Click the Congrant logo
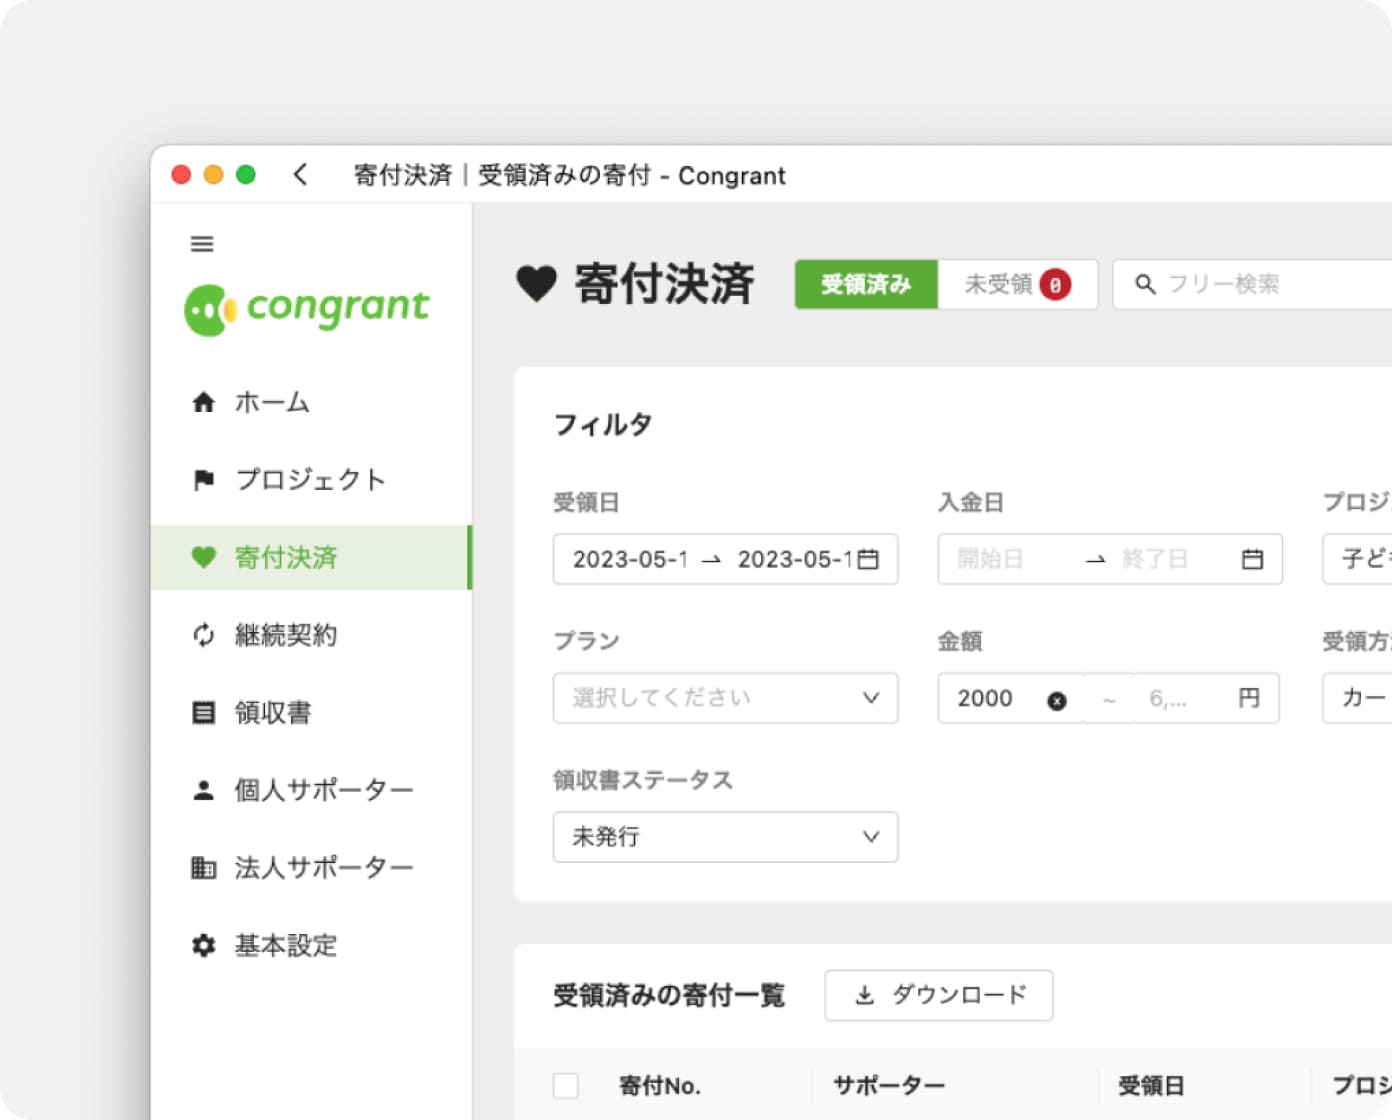 [x=307, y=308]
